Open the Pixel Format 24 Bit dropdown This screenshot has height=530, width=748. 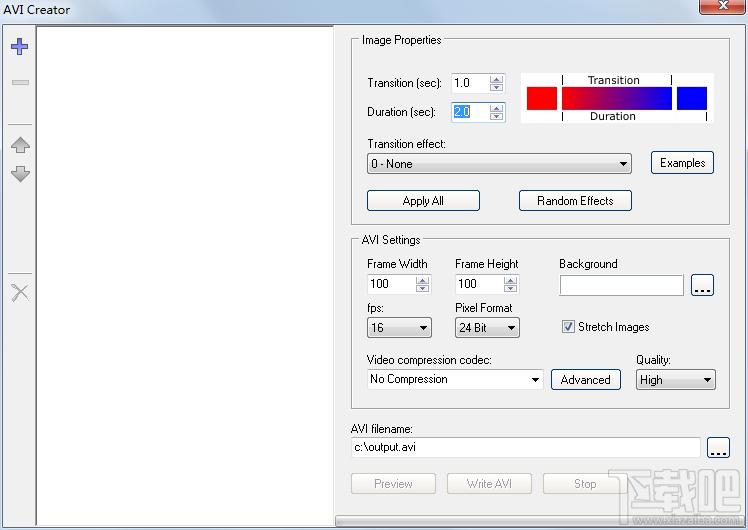[x=487, y=328]
